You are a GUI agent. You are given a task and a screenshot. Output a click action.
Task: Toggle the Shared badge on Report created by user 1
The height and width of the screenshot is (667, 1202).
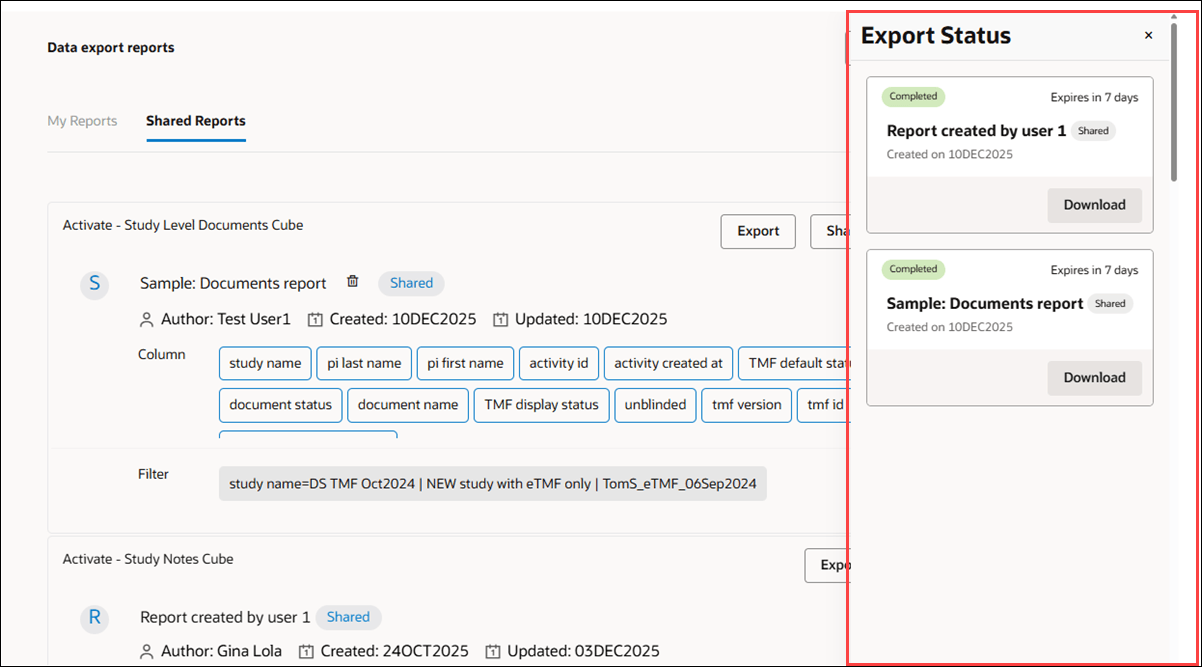tap(348, 617)
